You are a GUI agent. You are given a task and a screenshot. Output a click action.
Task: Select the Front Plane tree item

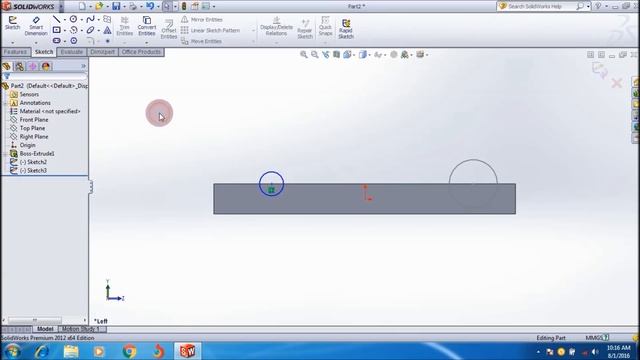(x=34, y=120)
